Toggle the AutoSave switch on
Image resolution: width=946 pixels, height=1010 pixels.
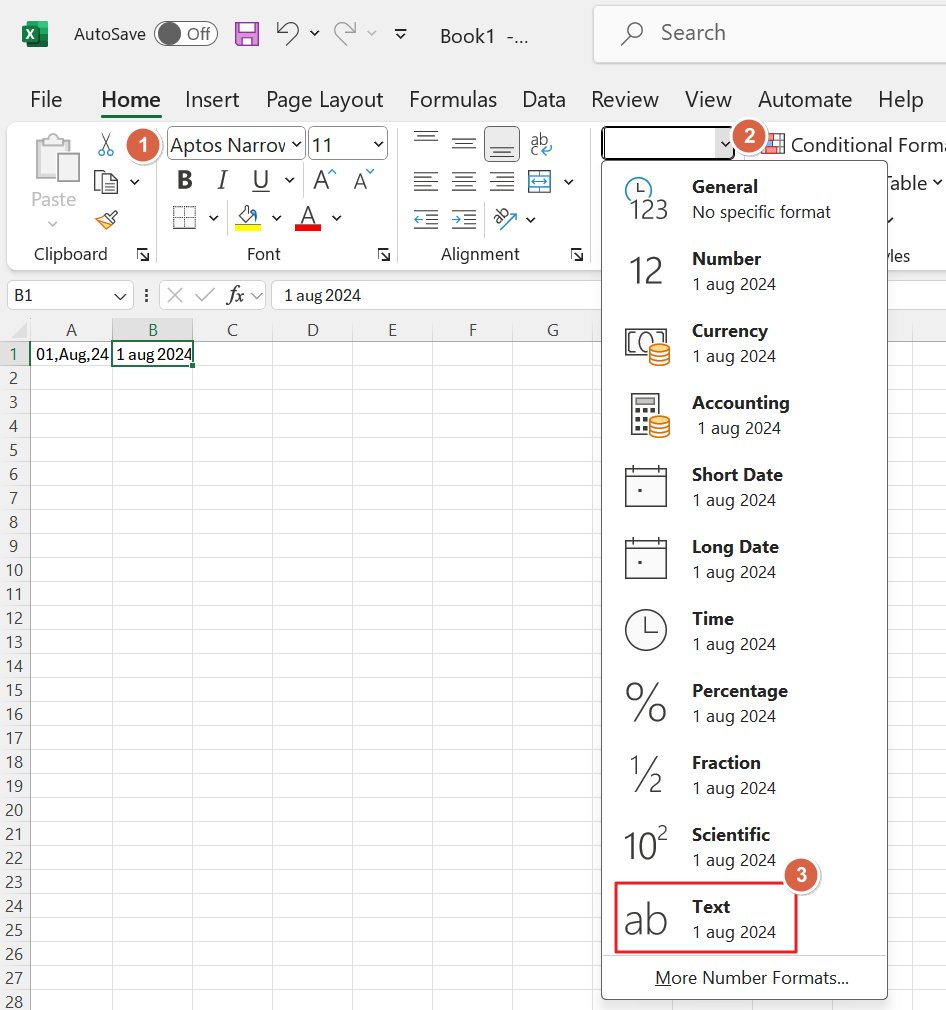185,34
